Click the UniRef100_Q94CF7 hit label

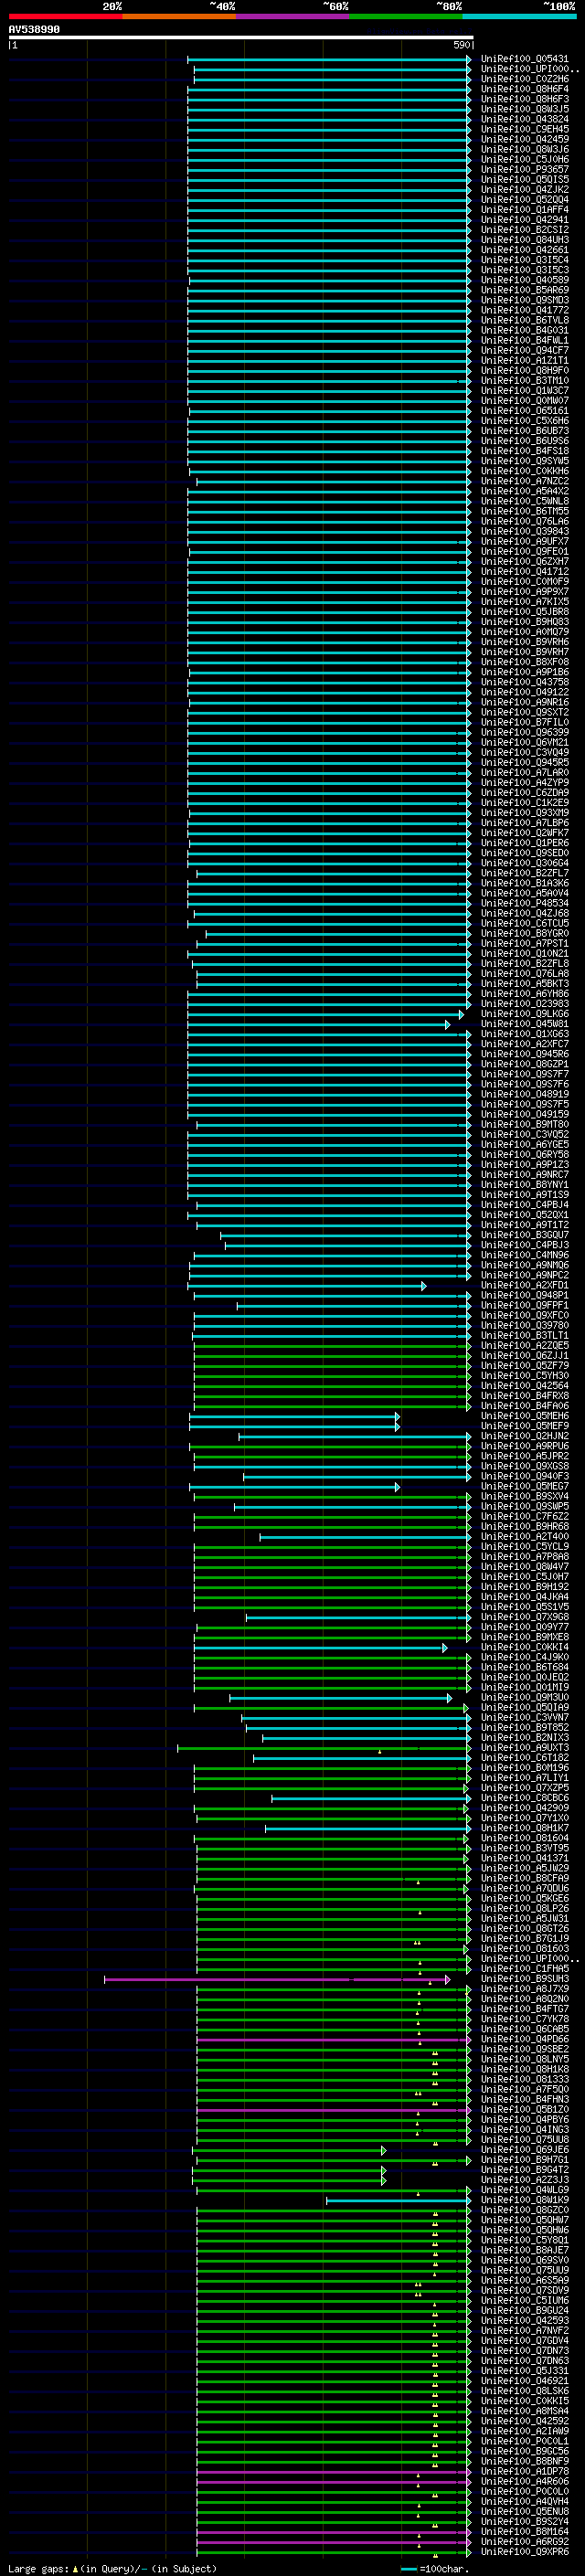pyautogui.click(x=524, y=350)
